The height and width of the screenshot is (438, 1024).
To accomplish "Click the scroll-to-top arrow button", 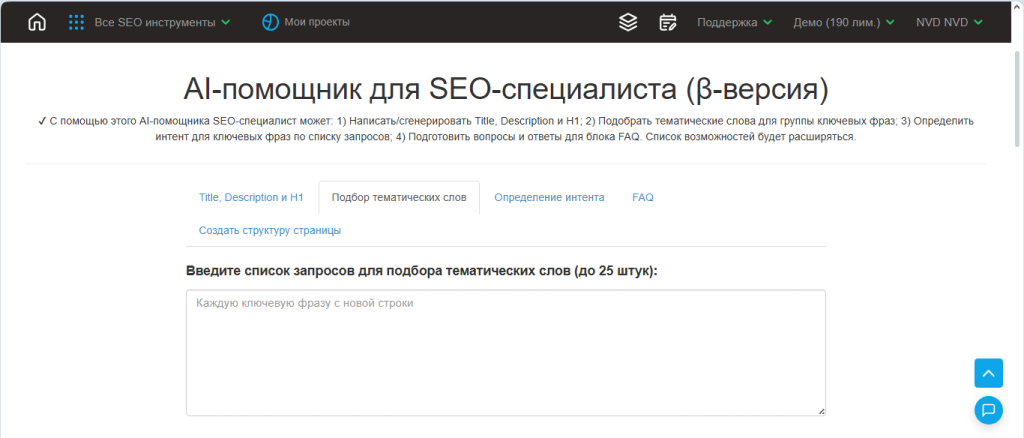I will click(x=988, y=373).
